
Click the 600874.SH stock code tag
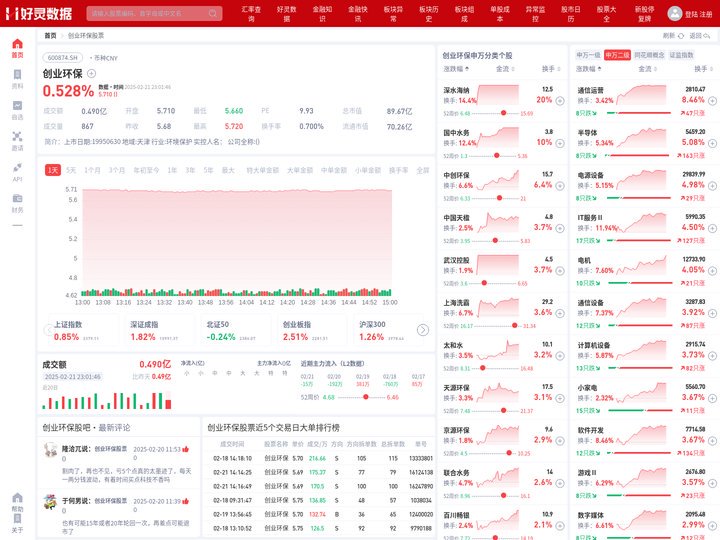tap(63, 58)
